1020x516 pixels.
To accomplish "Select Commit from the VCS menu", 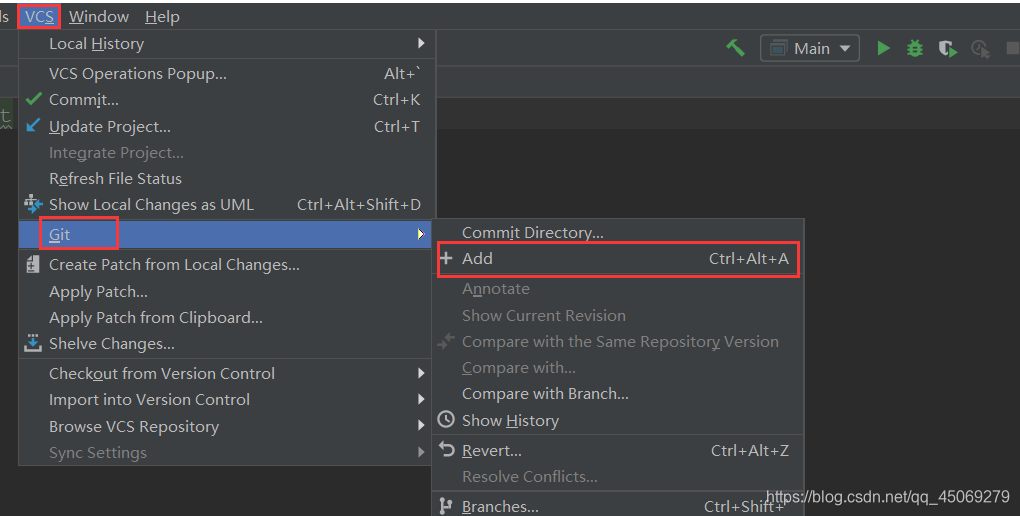I will pos(227,100).
